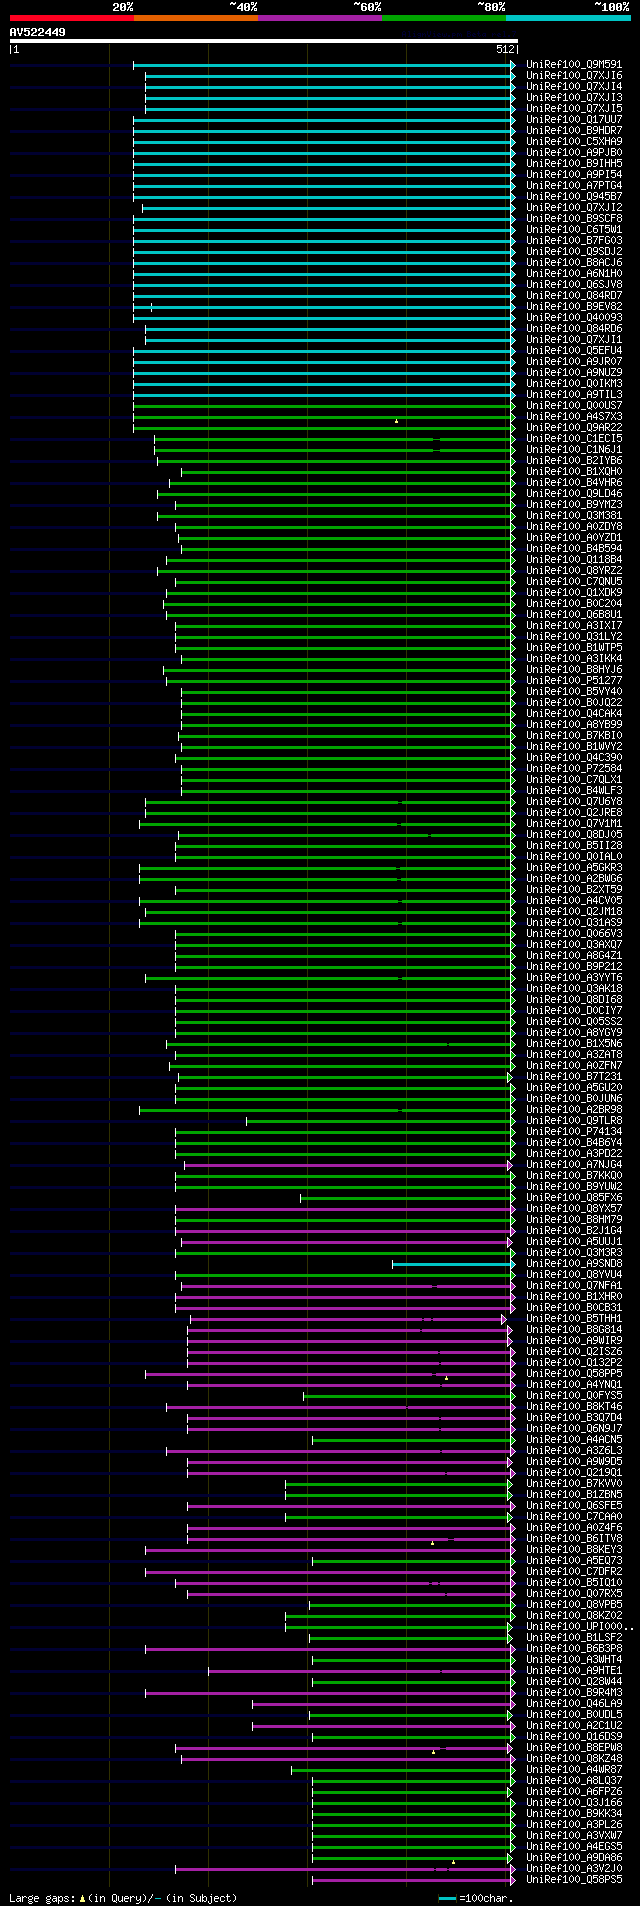Click the AV522449 query name
This screenshot has height=1906, width=640.
(38, 32)
